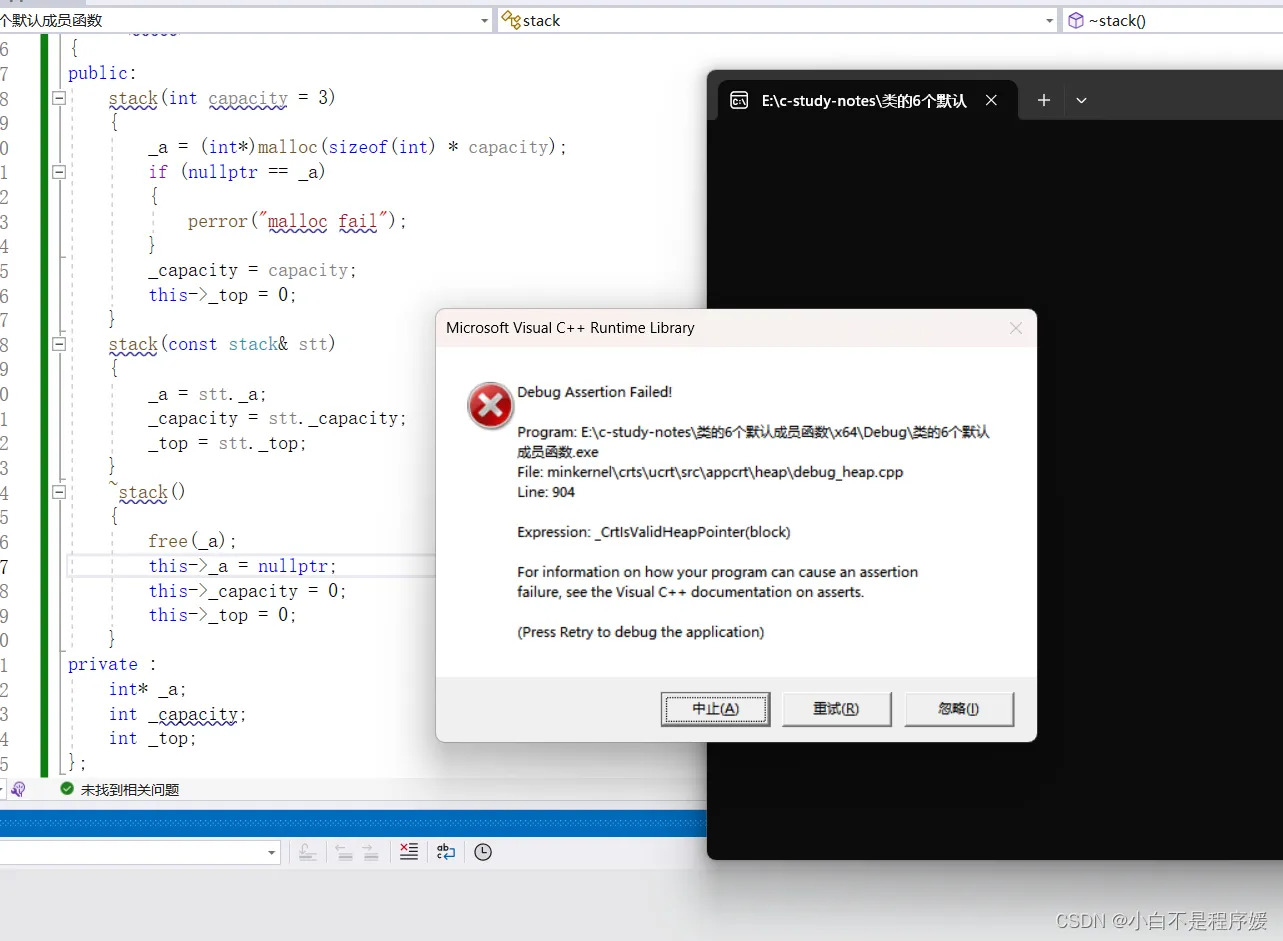Click the _a = stt._a; line
Screen dimensions: 1283x941
207,394
